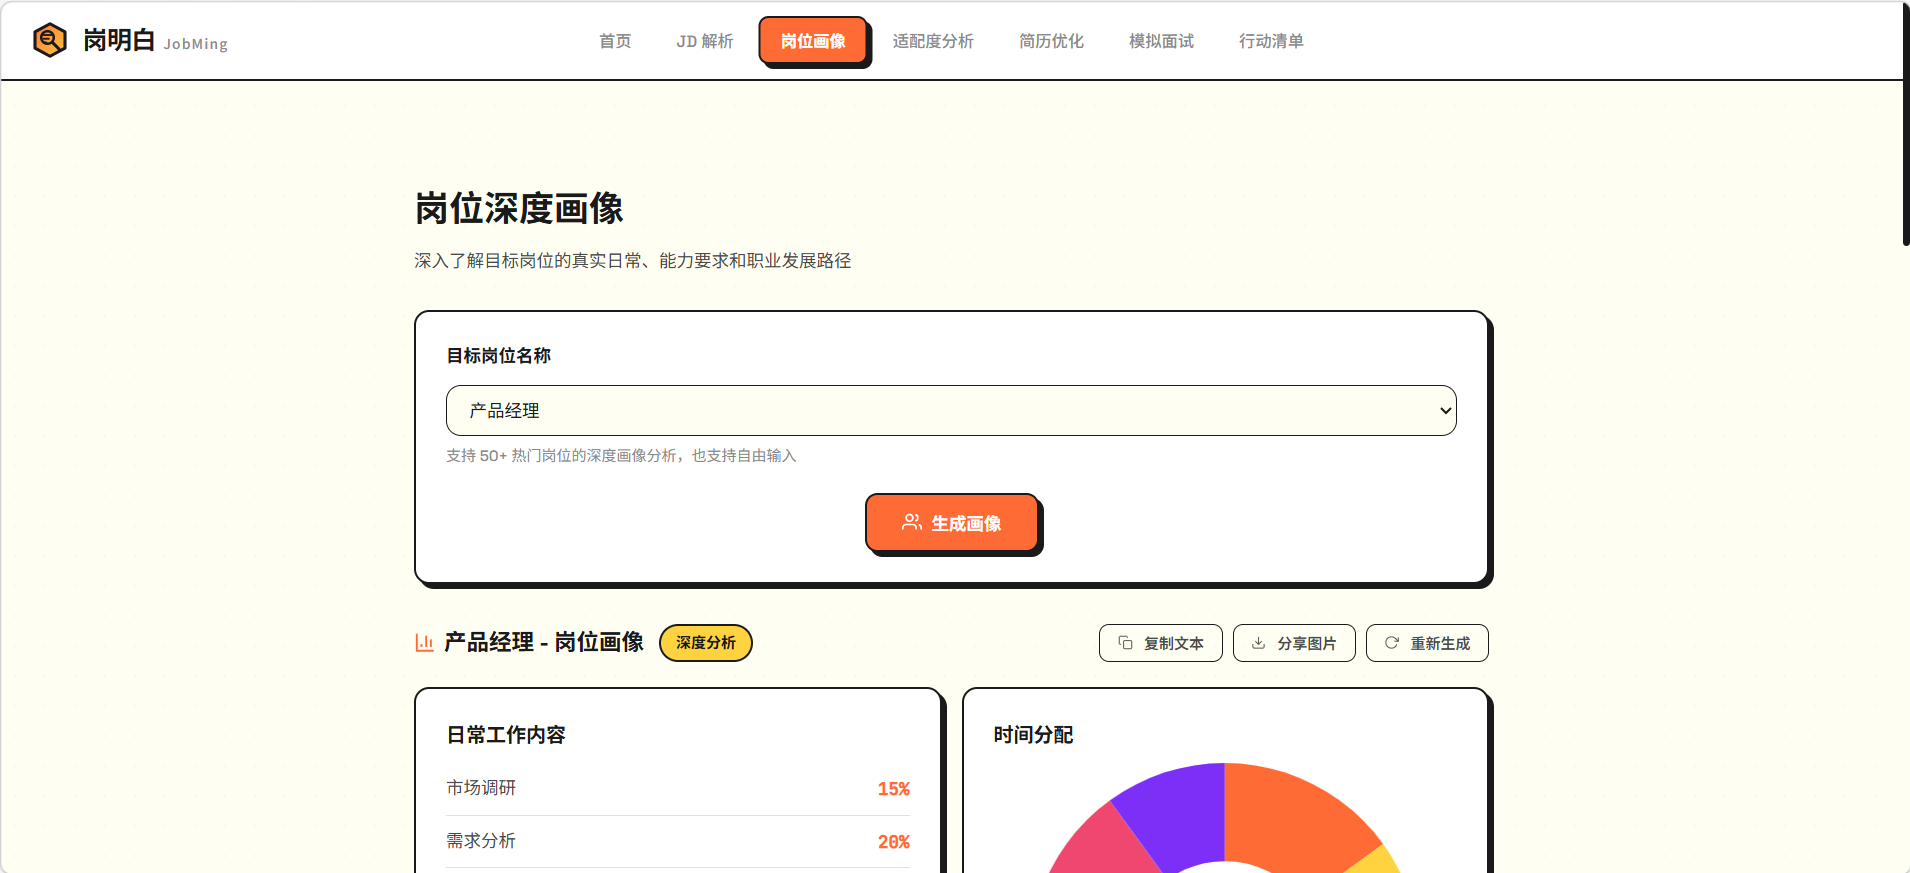Click the 岗明白 JobMing hexagon logo
Screen dimensions: 1910x873
[50, 40]
